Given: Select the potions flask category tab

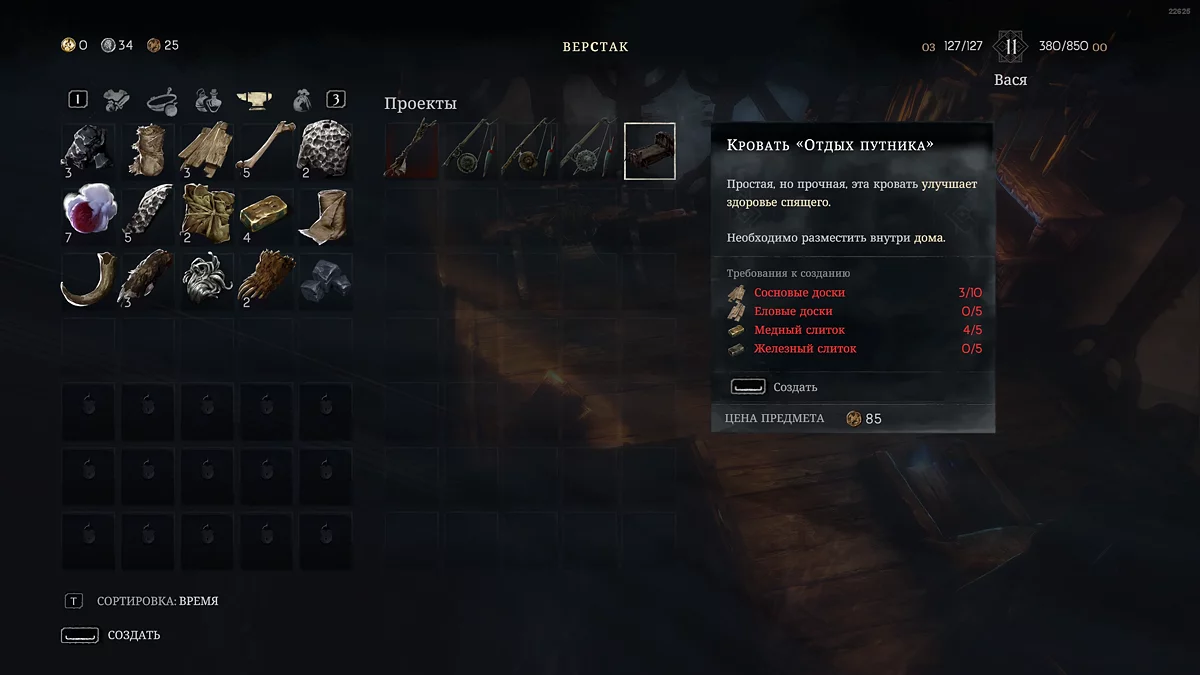Looking at the screenshot, I should coord(208,99).
